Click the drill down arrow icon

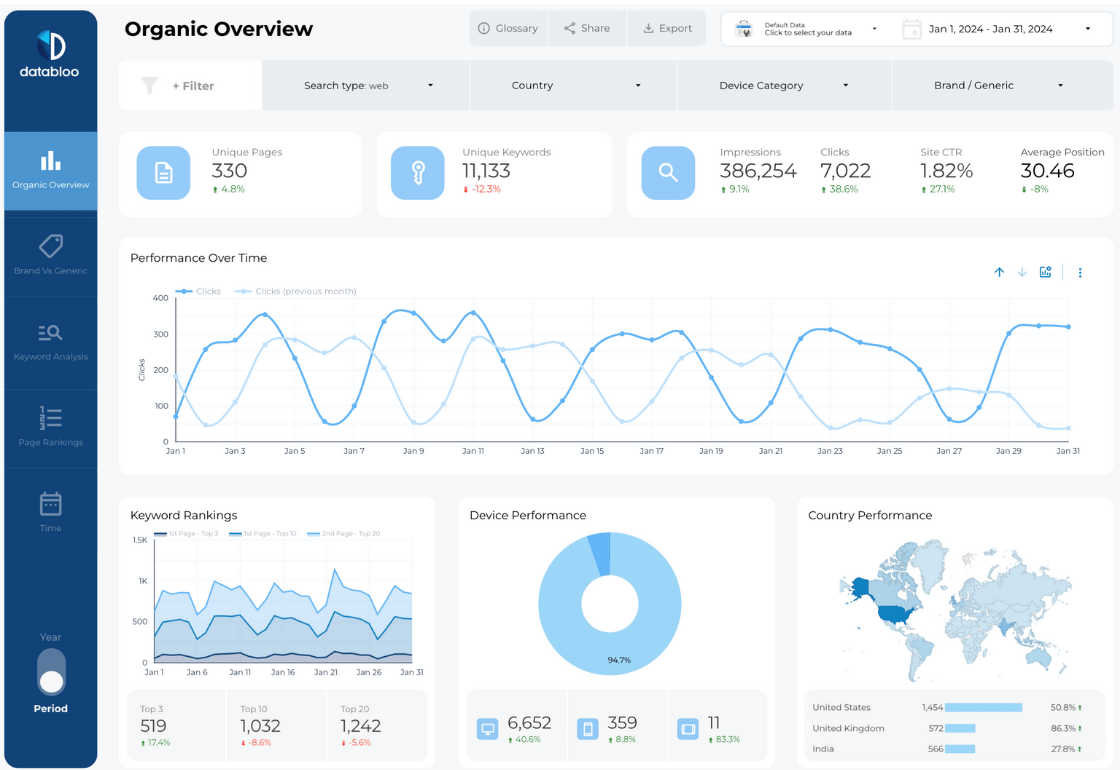tap(1022, 272)
